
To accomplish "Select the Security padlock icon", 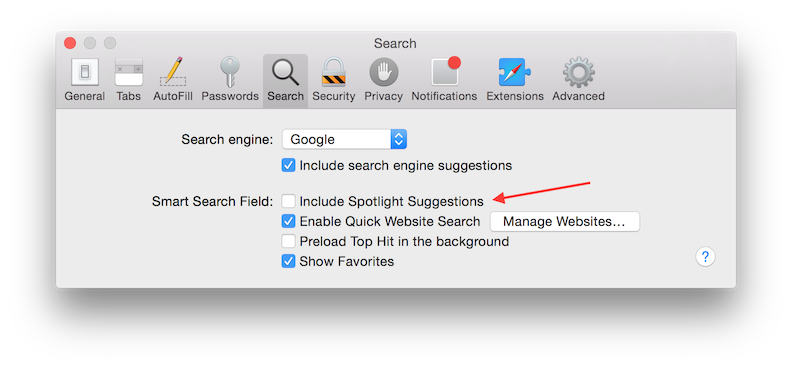I will [x=333, y=72].
